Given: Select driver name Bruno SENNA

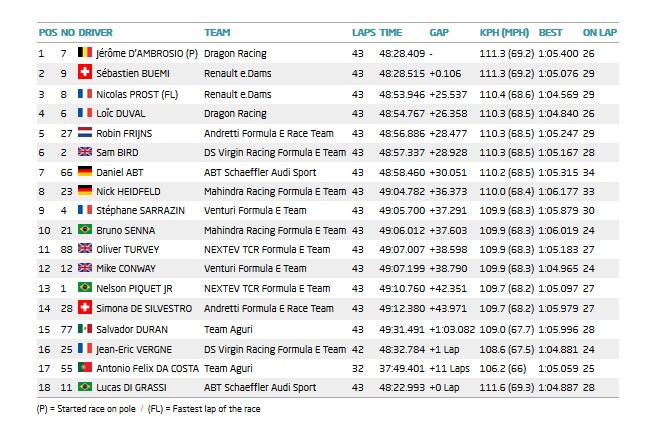Looking at the screenshot, I should click(x=125, y=230).
